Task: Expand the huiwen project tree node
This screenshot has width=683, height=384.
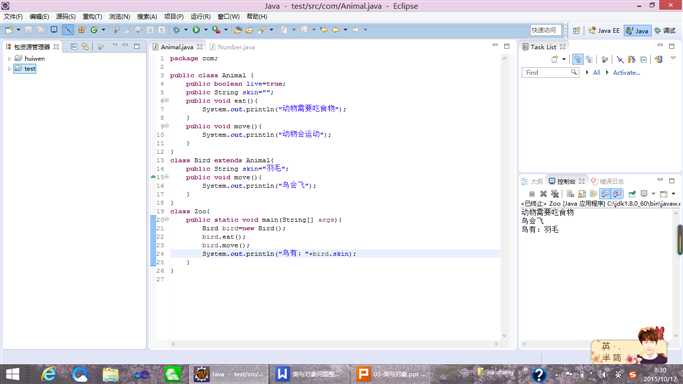Action: (x=9, y=58)
